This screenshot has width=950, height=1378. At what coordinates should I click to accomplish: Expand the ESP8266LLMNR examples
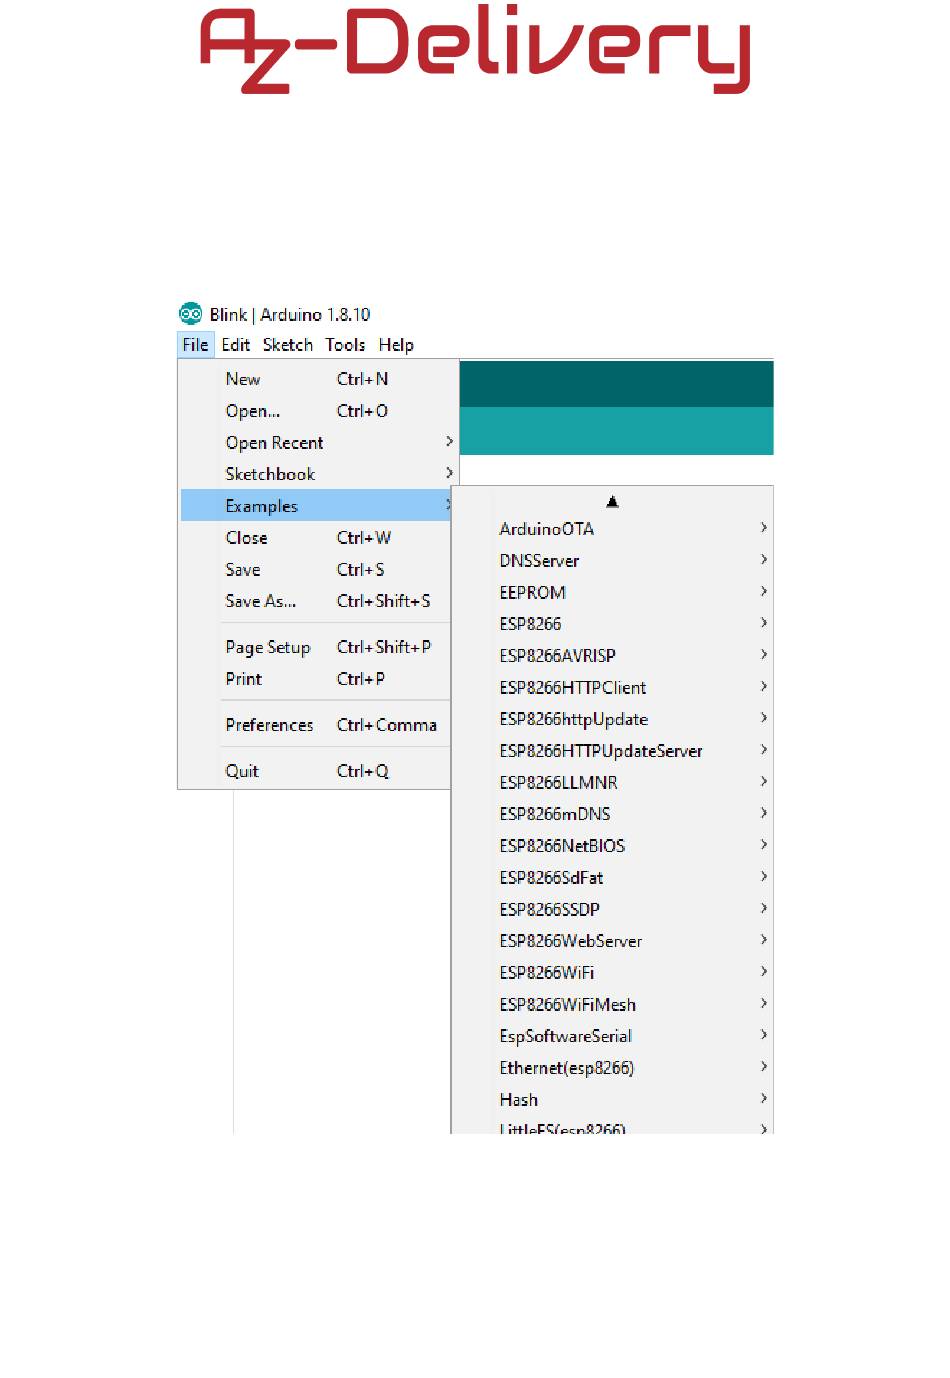click(x=612, y=783)
